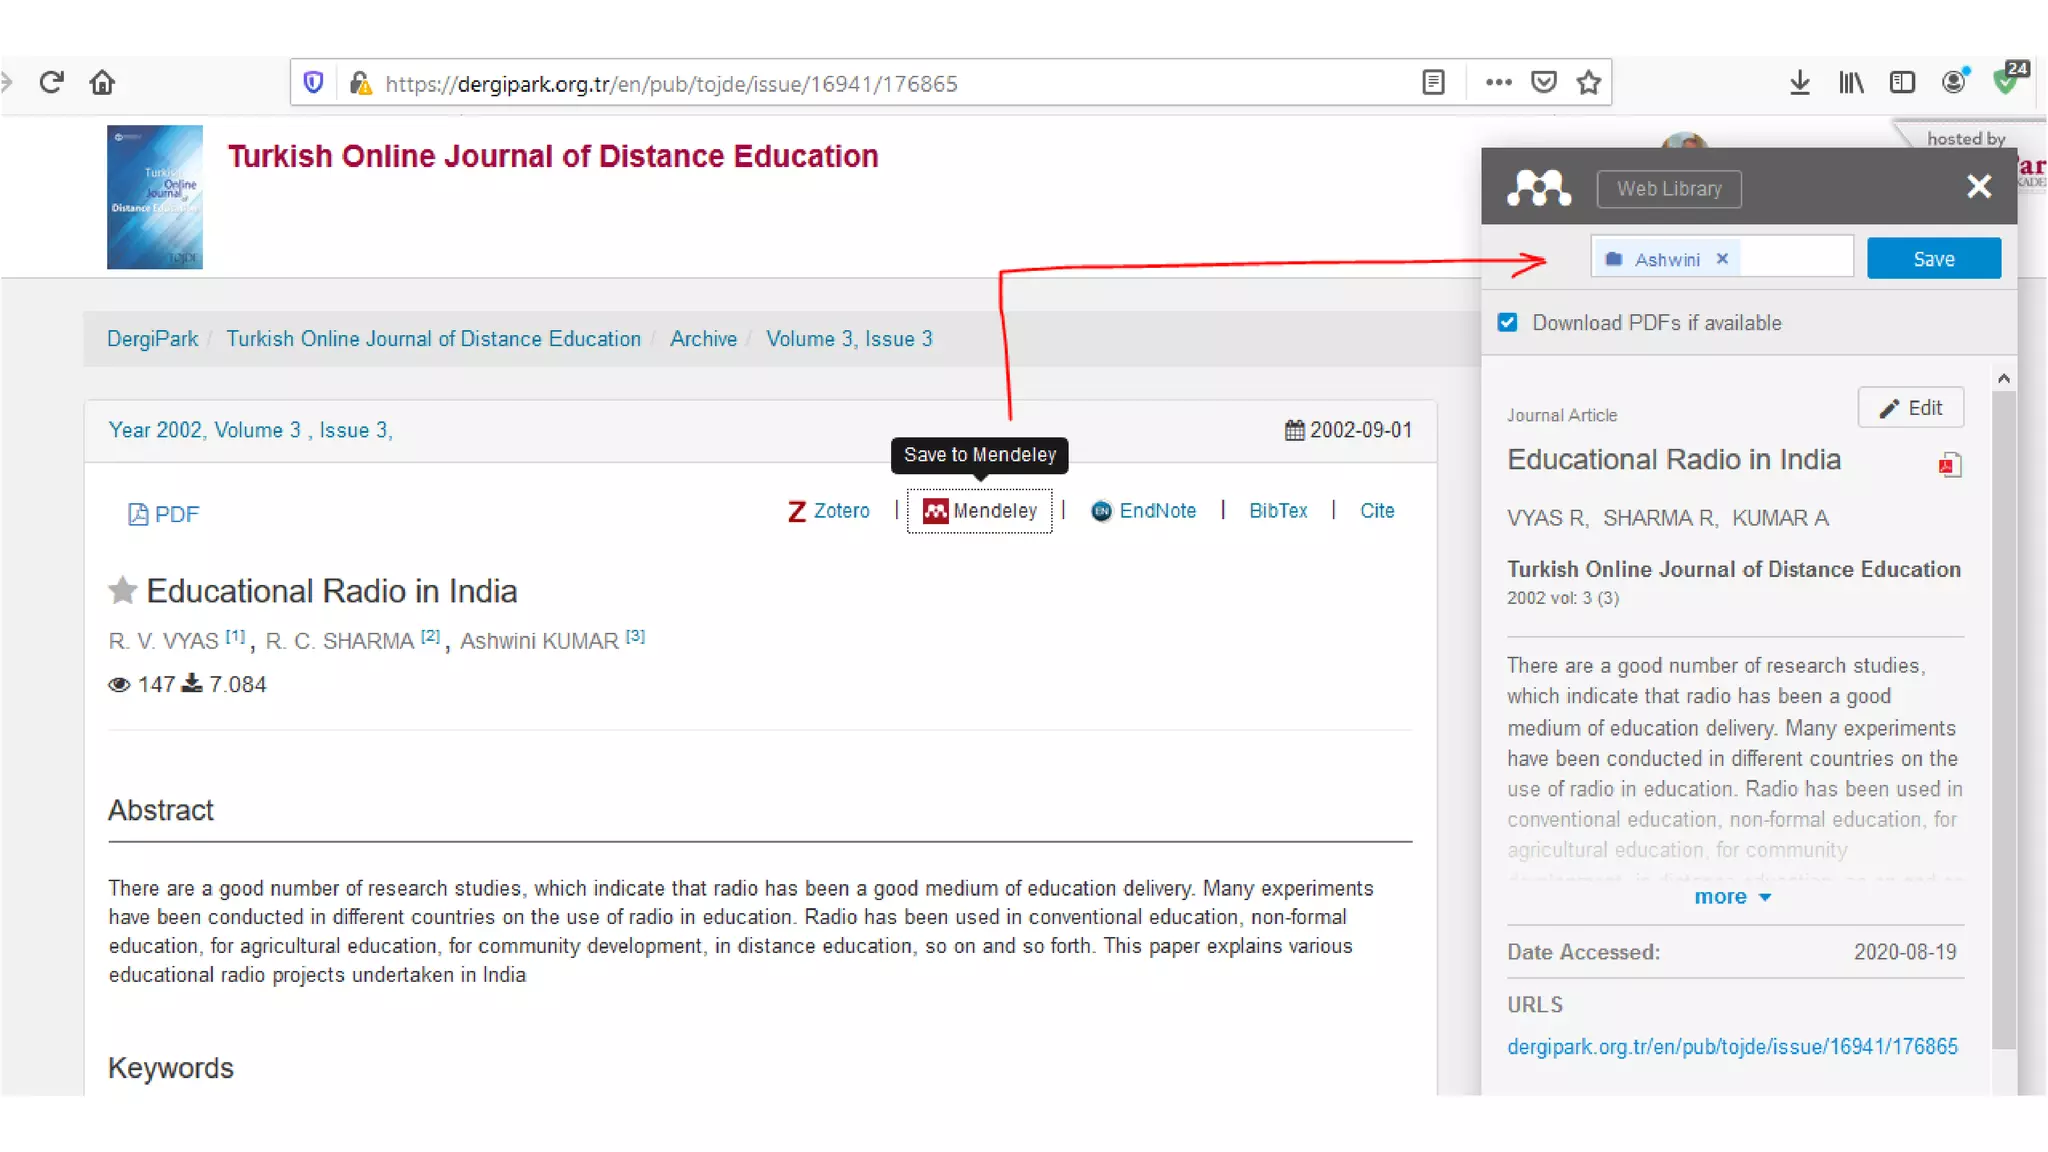Click the folder selection input field
The width and height of the screenshot is (2048, 1152).
(x=1795, y=258)
